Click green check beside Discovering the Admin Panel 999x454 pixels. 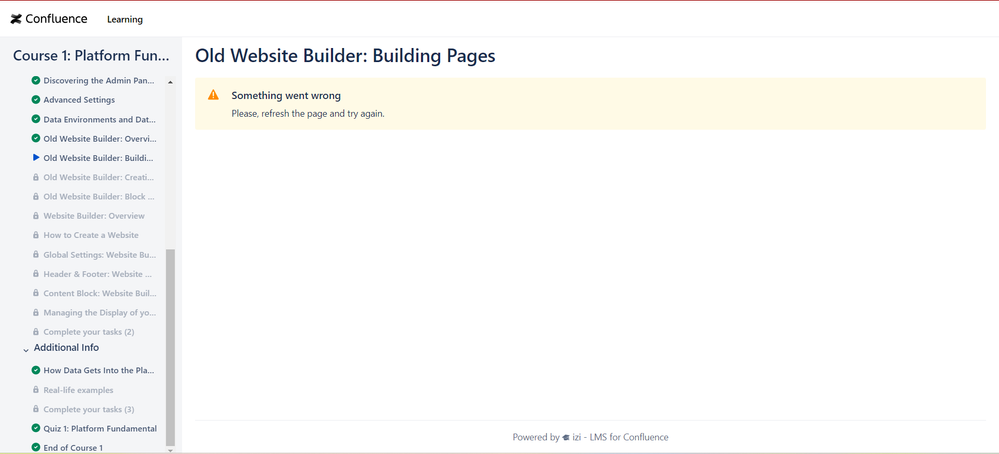pos(36,80)
